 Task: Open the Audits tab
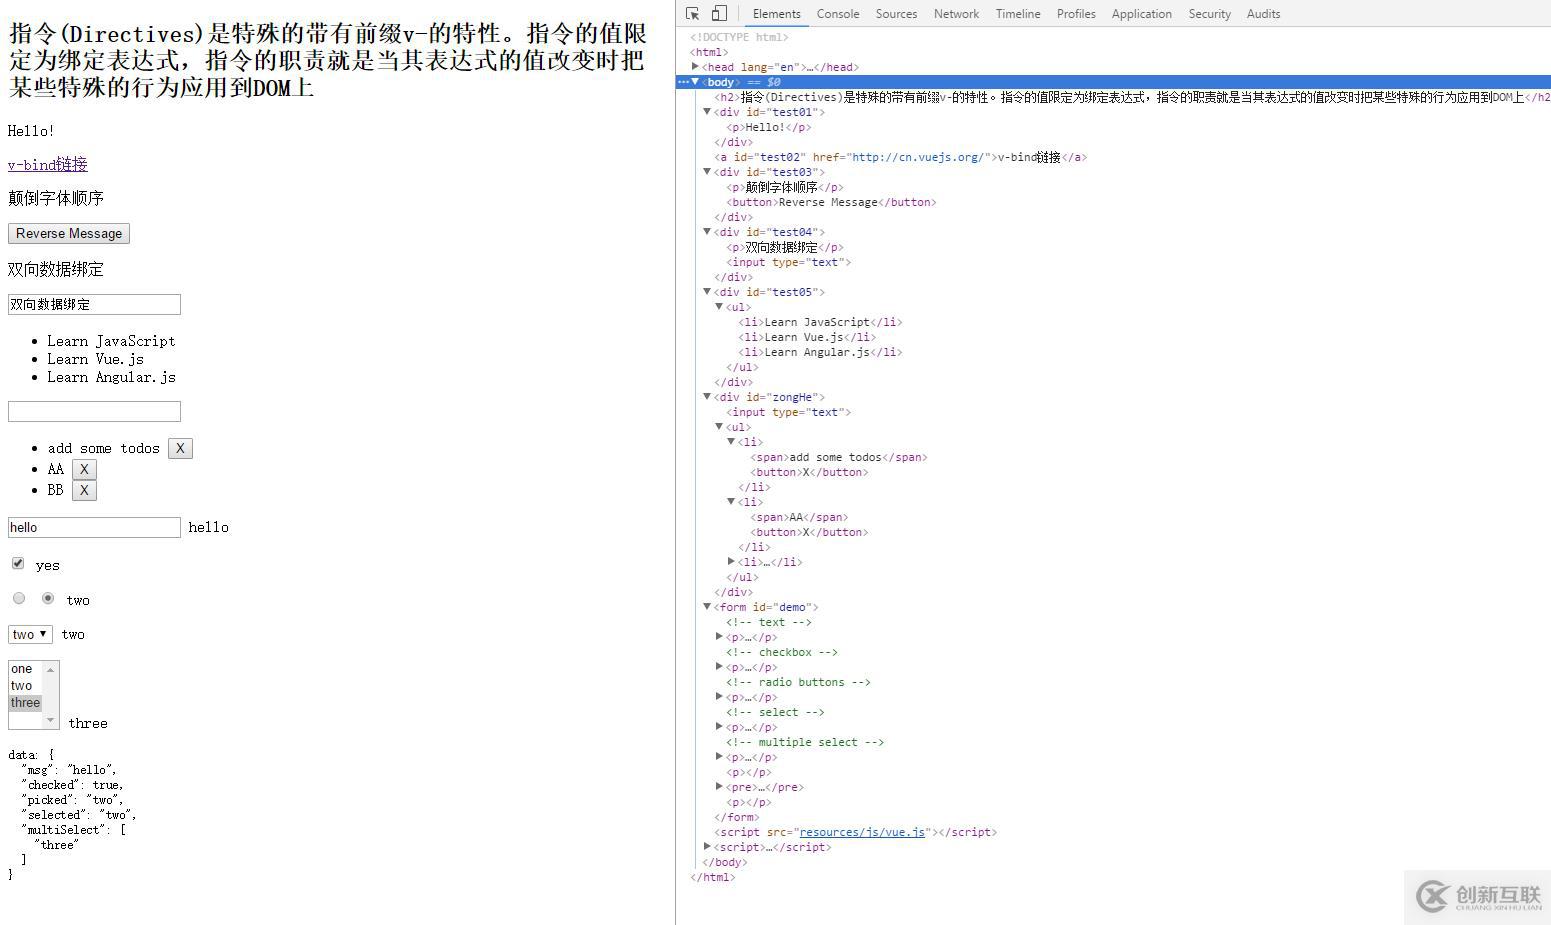pyautogui.click(x=1263, y=14)
